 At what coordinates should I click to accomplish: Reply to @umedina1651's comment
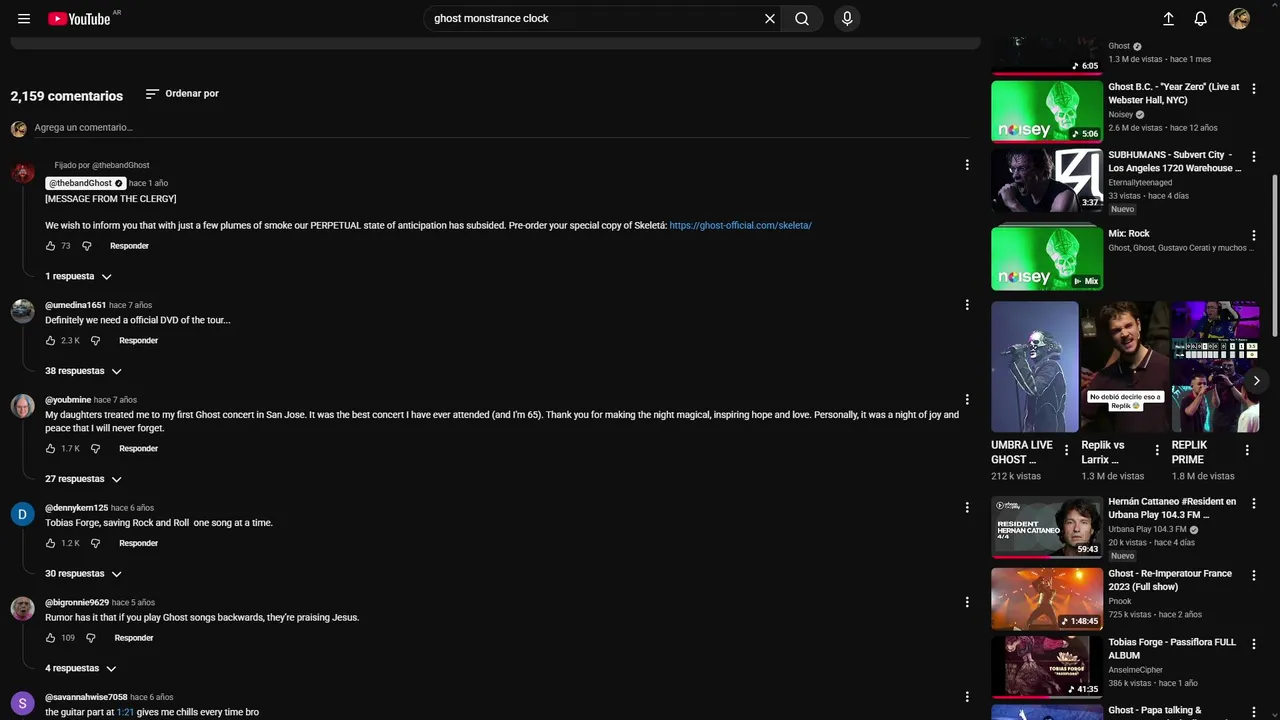pyautogui.click(x=138, y=341)
